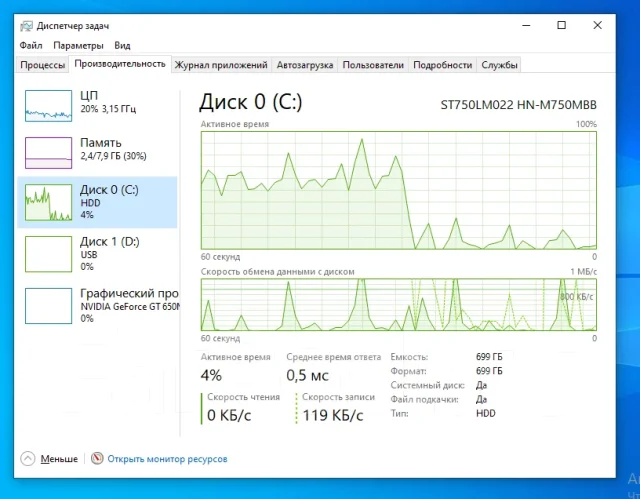Click the Диск 0 (C:) HDD sidebar label
The image size is (640, 499).
(x=109, y=202)
